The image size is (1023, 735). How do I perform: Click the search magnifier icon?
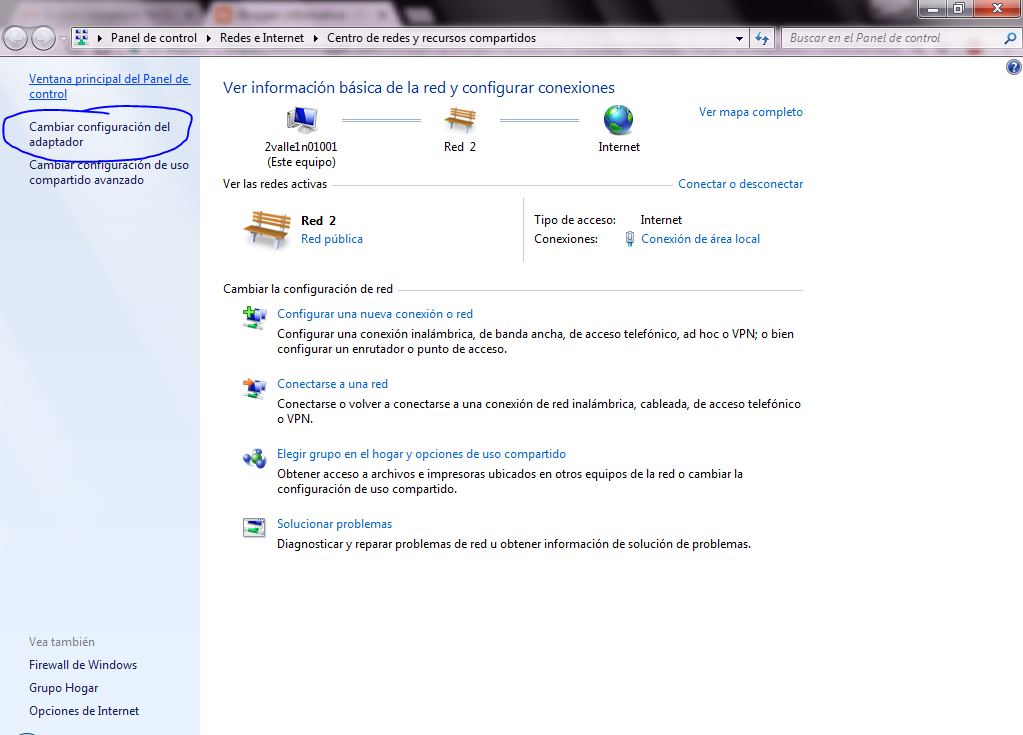pos(1010,38)
